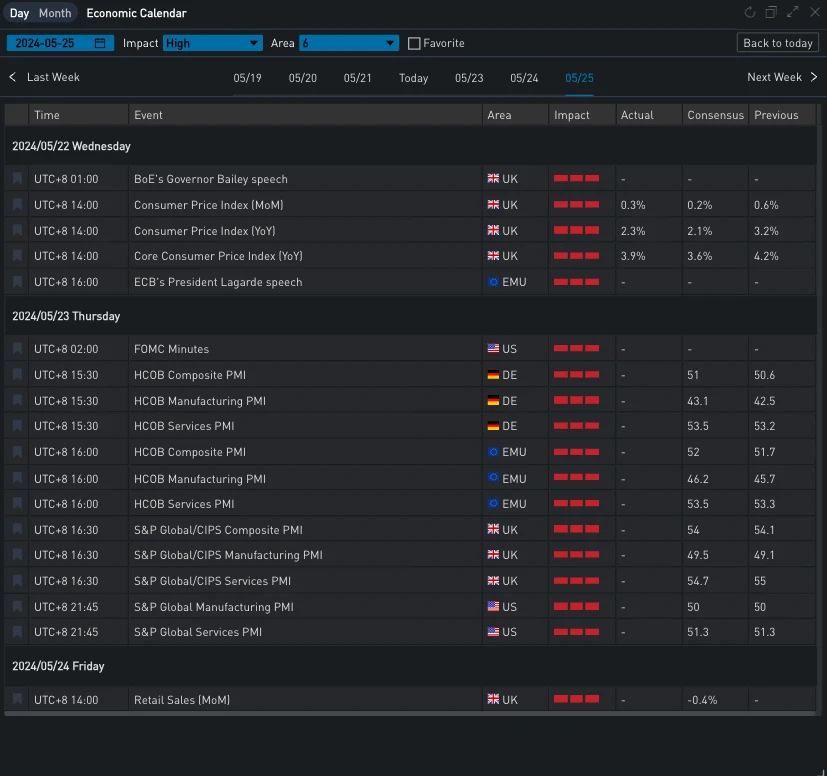The image size is (827, 776).
Task: Bookmark the Retail Sales (MoM) event
Action: coord(17,700)
